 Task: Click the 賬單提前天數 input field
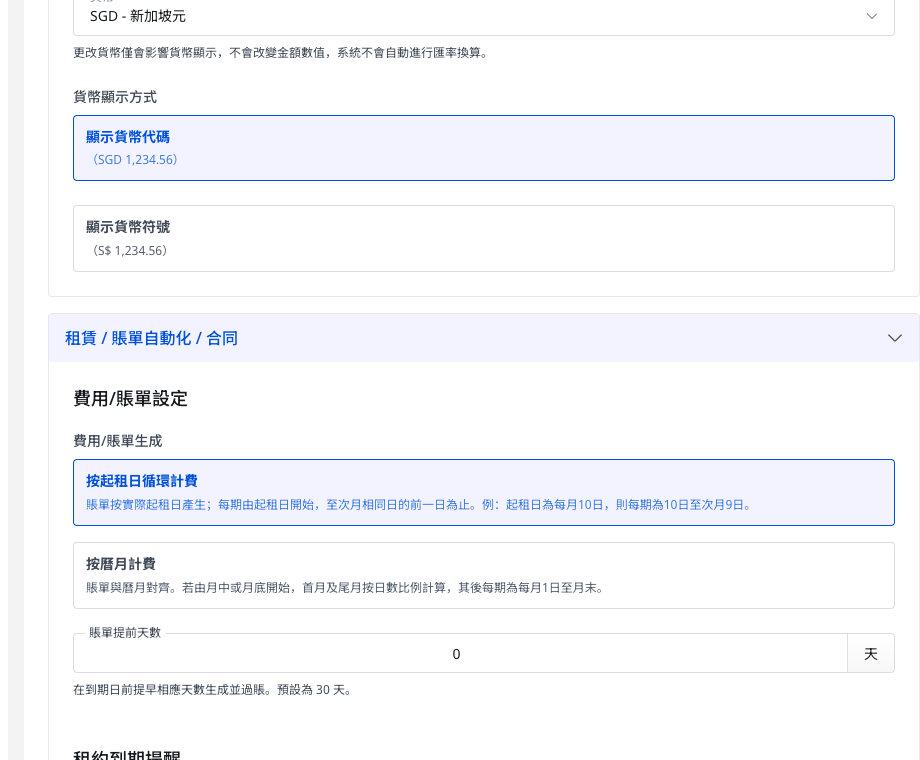(x=460, y=653)
